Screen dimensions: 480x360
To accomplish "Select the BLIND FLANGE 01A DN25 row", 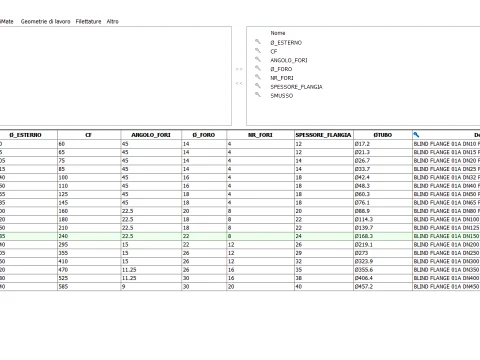I will click(240, 169).
